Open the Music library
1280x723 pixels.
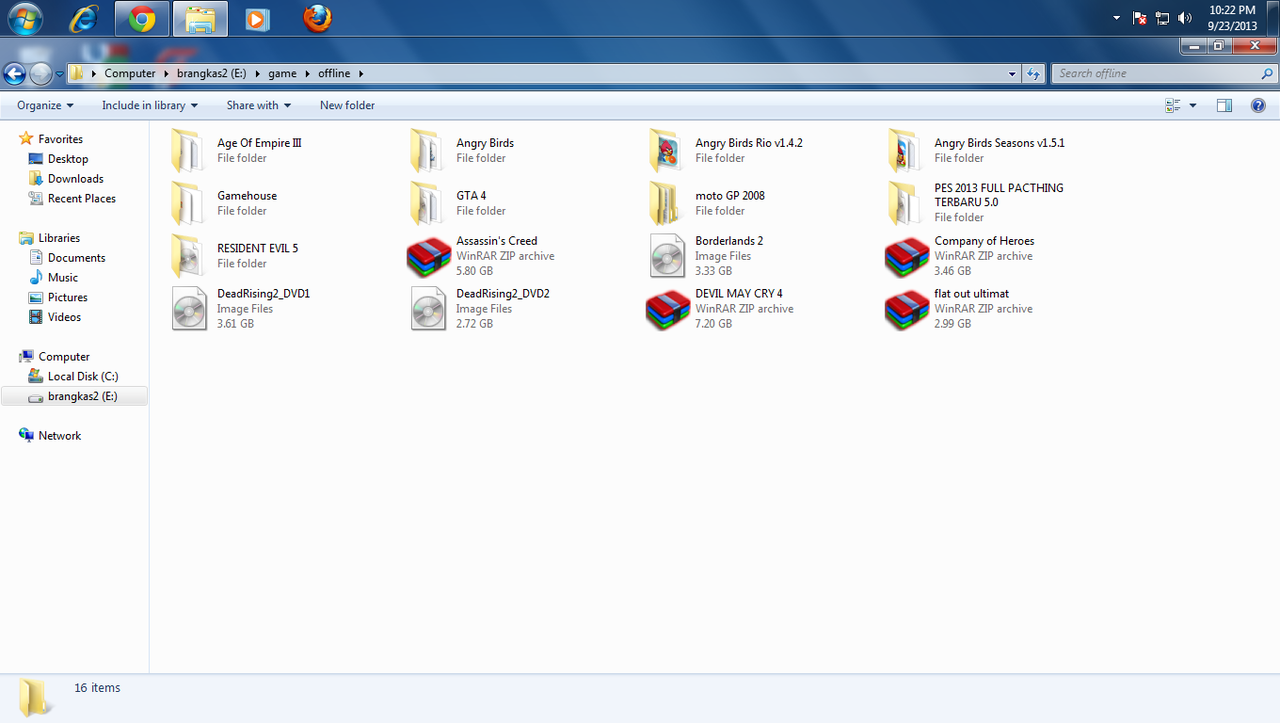[63, 278]
